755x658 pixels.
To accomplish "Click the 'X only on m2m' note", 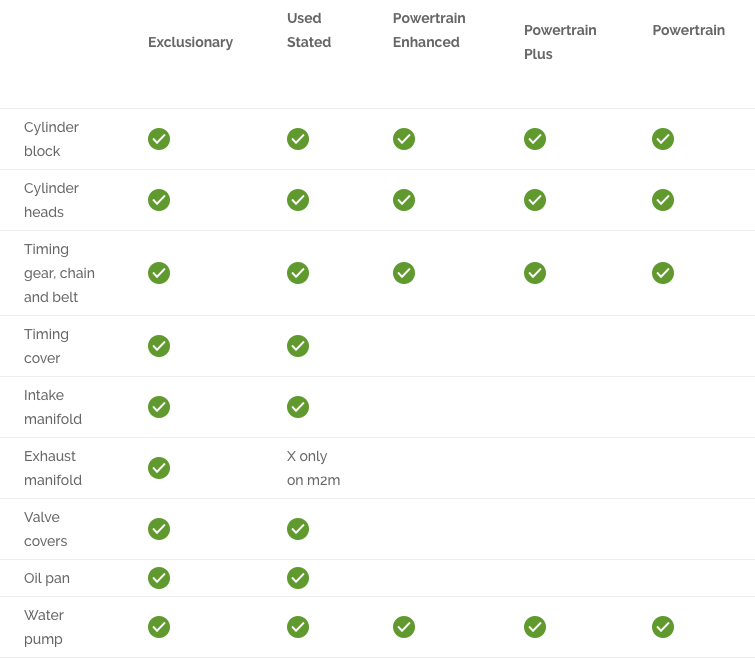I will click(313, 468).
